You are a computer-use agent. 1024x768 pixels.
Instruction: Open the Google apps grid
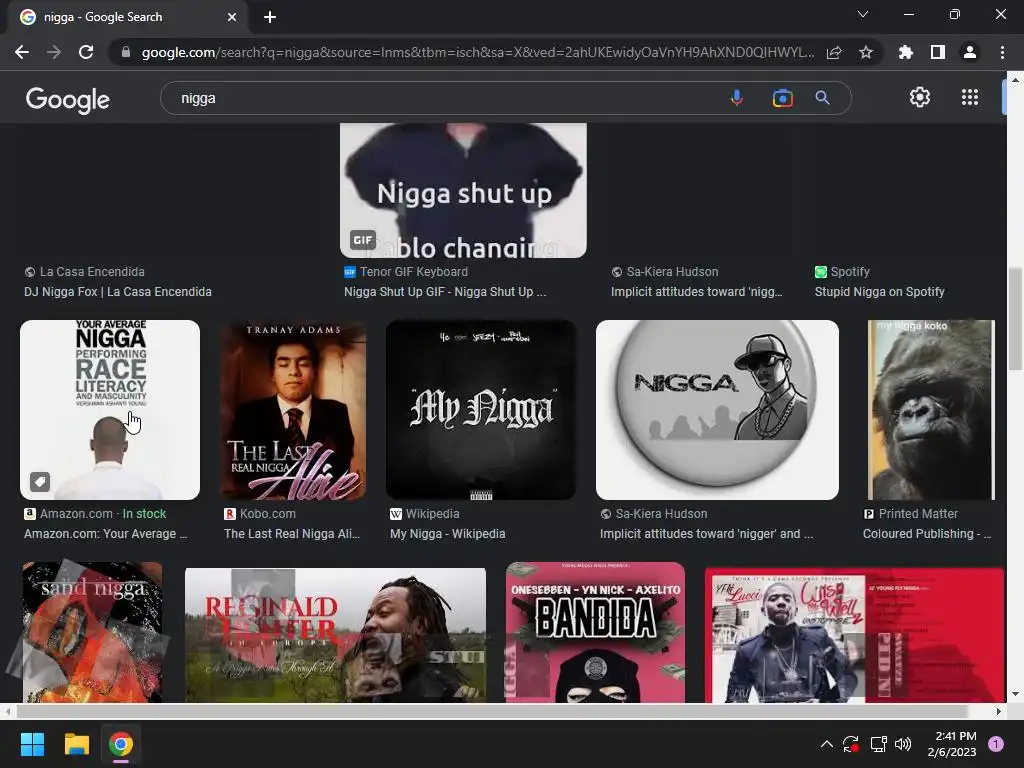point(970,97)
